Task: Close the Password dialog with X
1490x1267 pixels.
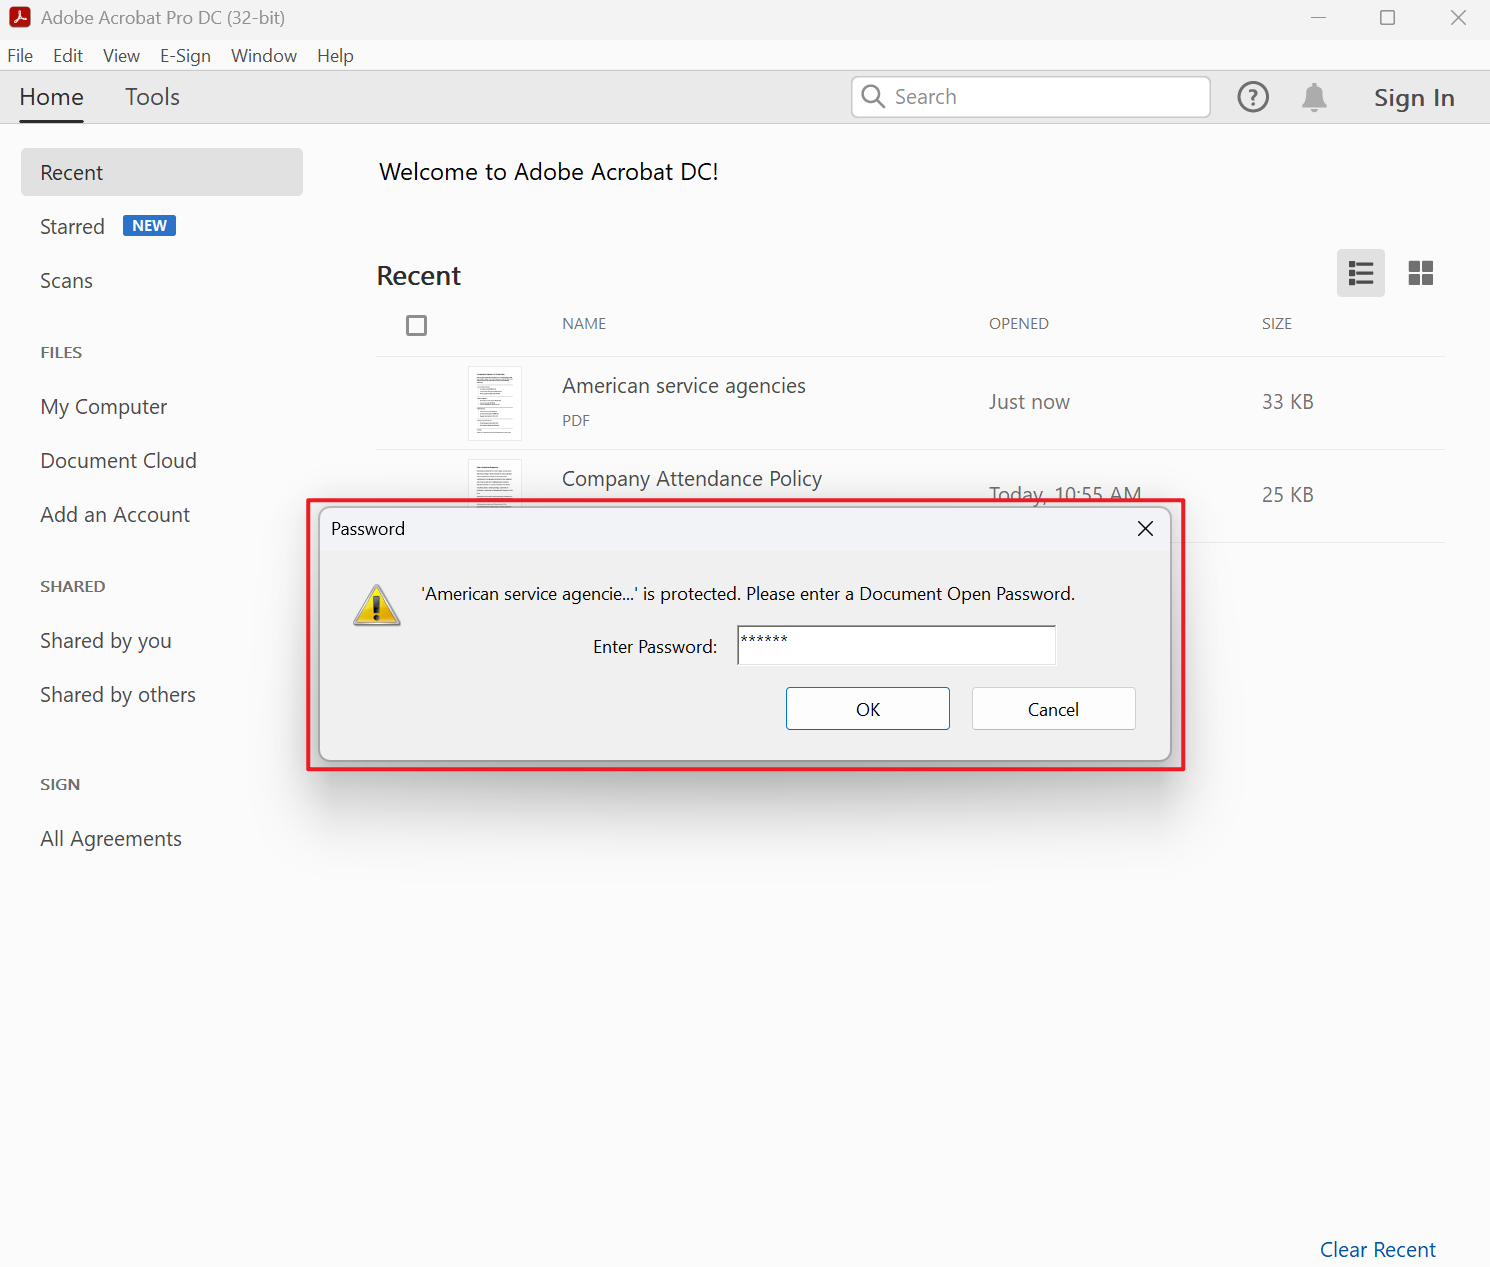Action: coord(1146,529)
